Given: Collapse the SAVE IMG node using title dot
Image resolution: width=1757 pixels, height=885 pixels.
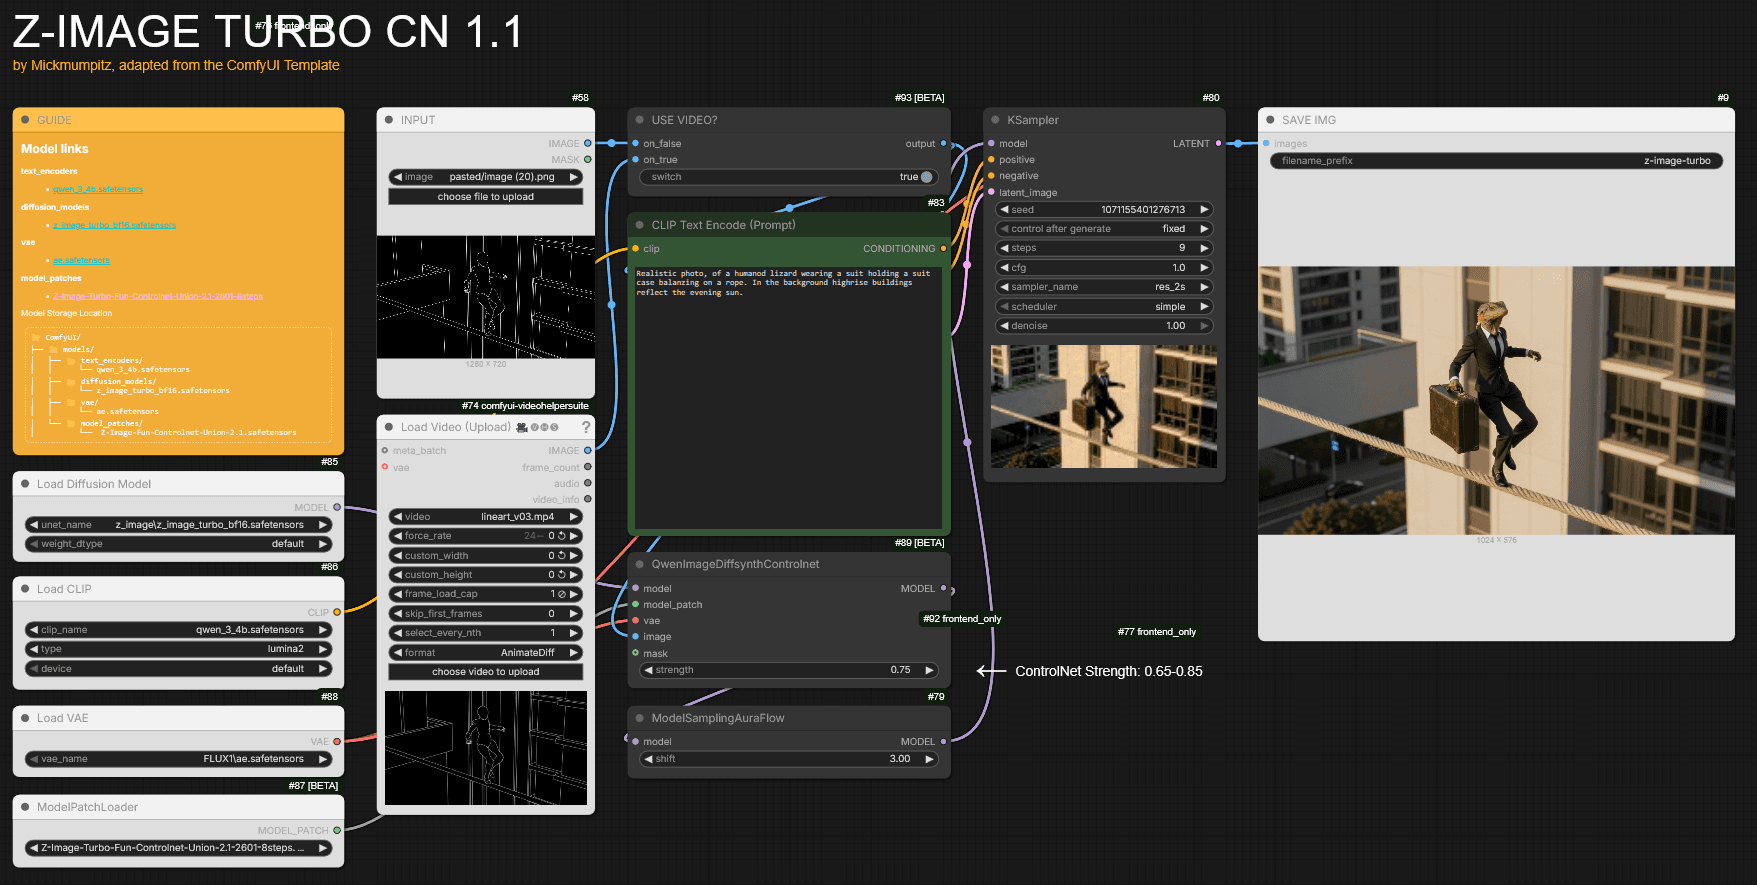Looking at the screenshot, I should [x=1270, y=120].
